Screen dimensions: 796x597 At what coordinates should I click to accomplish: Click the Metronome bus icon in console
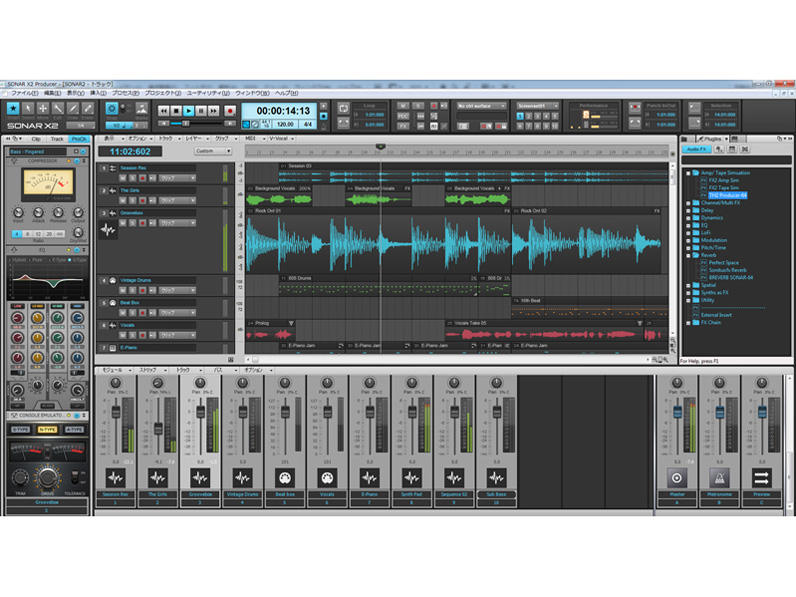719,478
